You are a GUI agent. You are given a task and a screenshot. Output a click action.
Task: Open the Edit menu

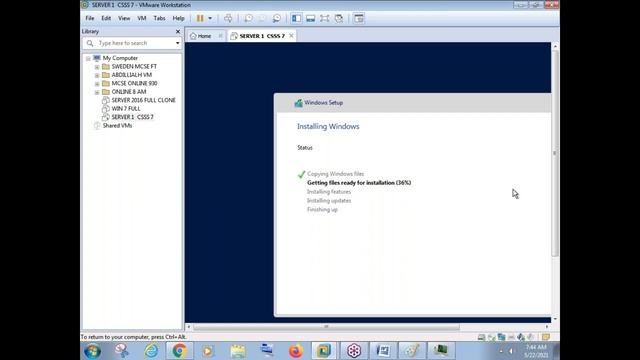[x=106, y=18]
